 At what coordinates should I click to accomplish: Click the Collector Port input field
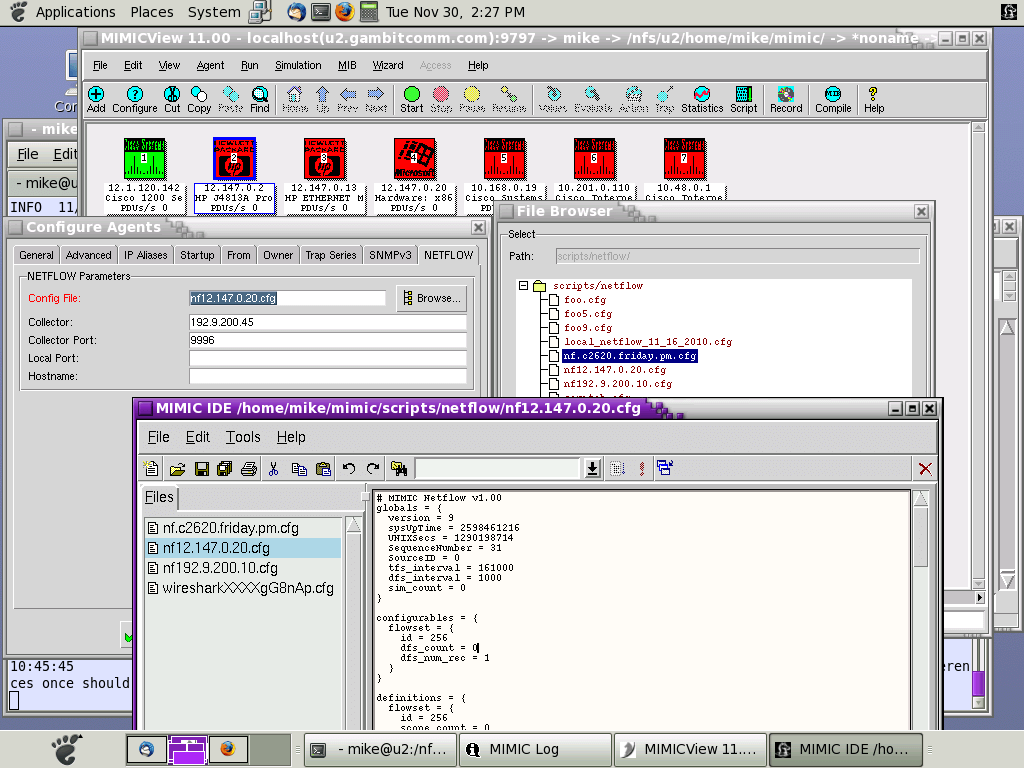(328, 340)
